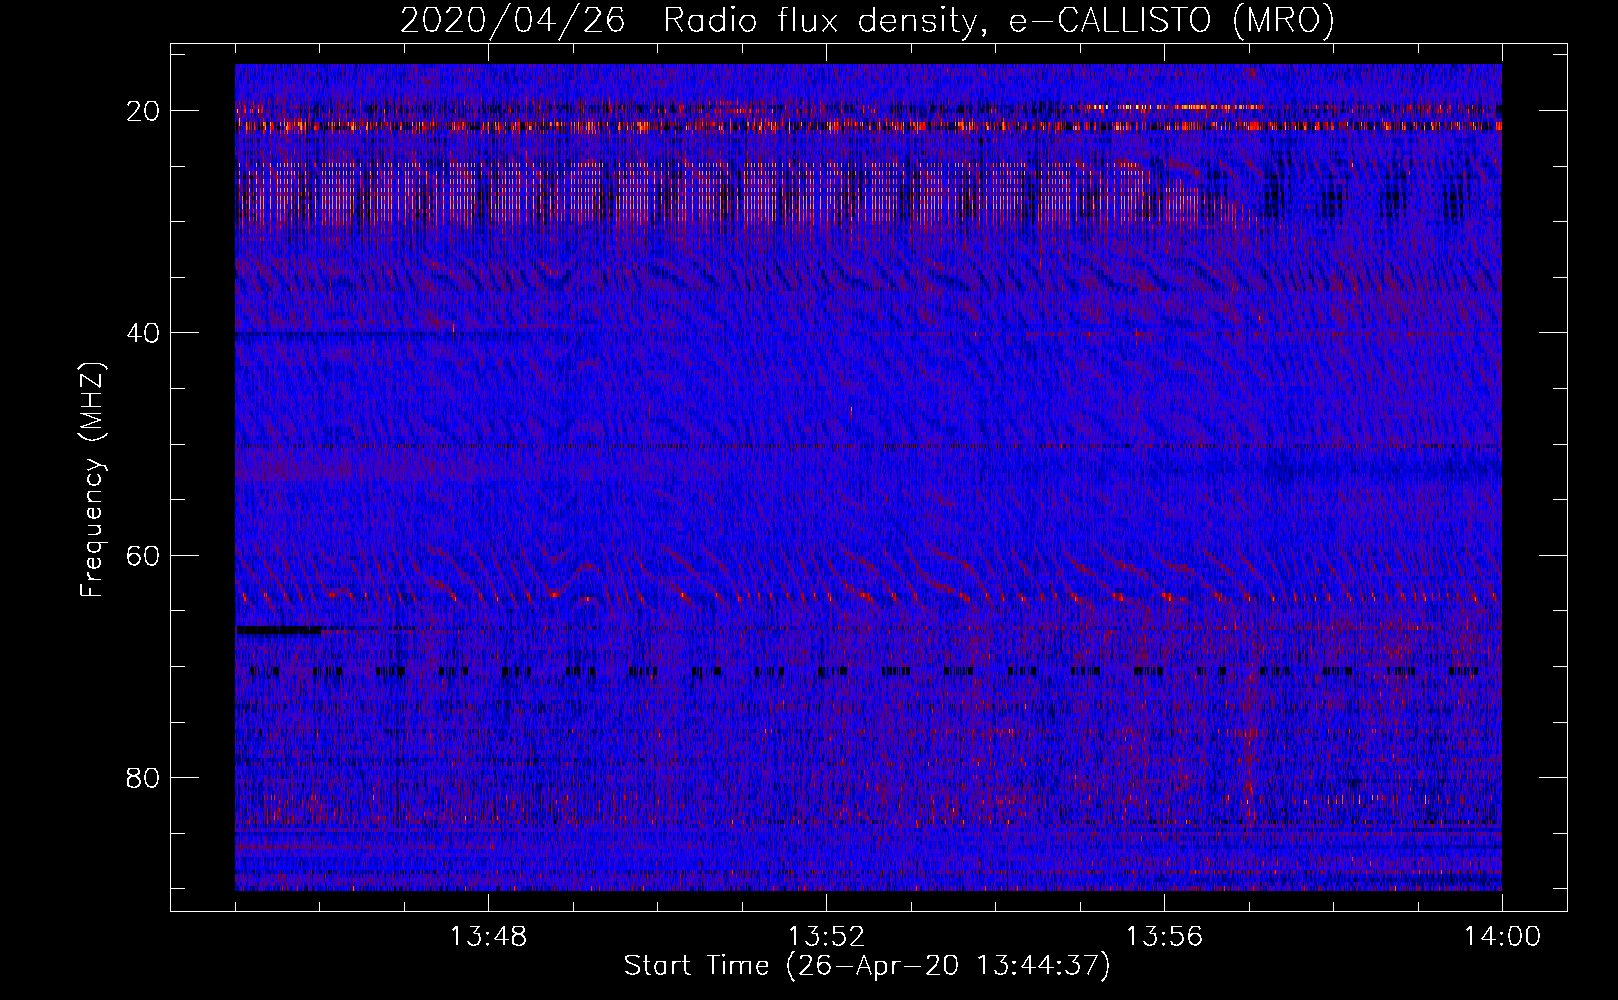Click the 'Frequency (MHZ)' axis label
The width and height of the screenshot is (1618, 1000).
pyautogui.click(x=92, y=480)
